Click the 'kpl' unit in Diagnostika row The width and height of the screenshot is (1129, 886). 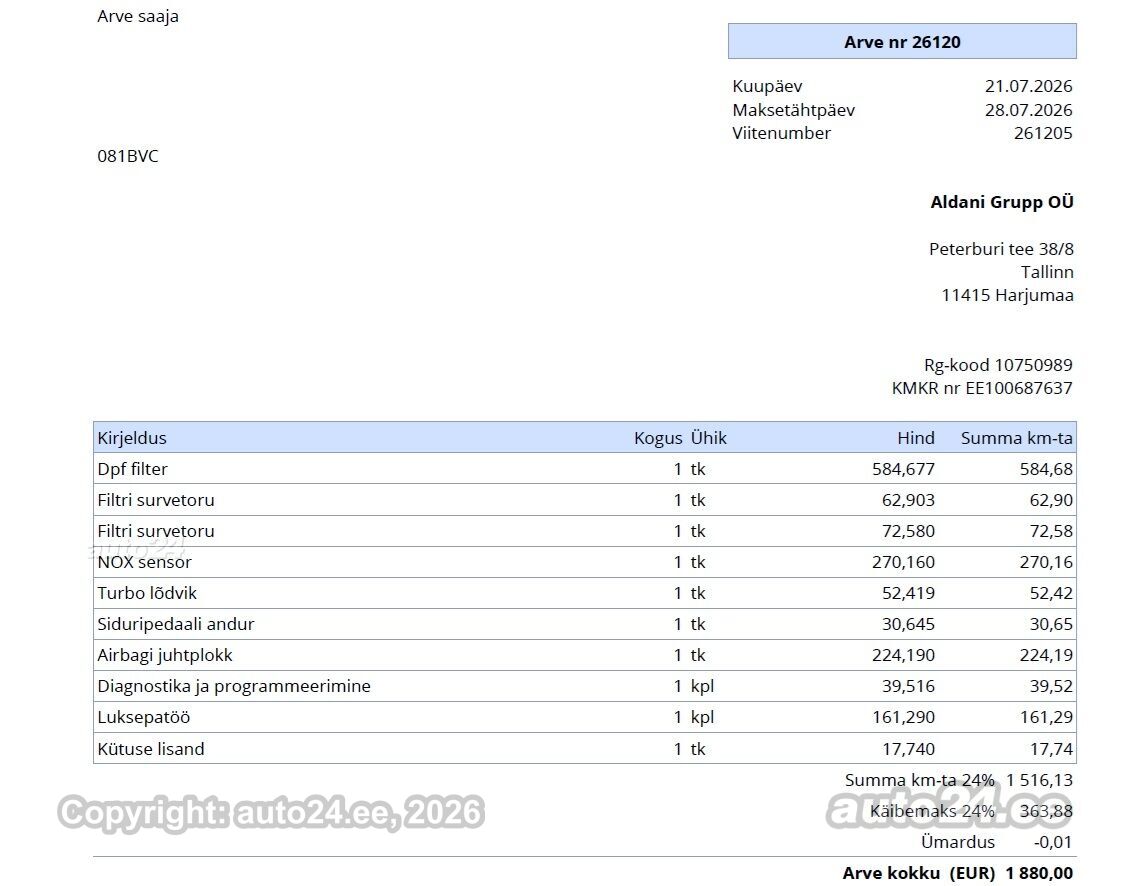coord(702,687)
